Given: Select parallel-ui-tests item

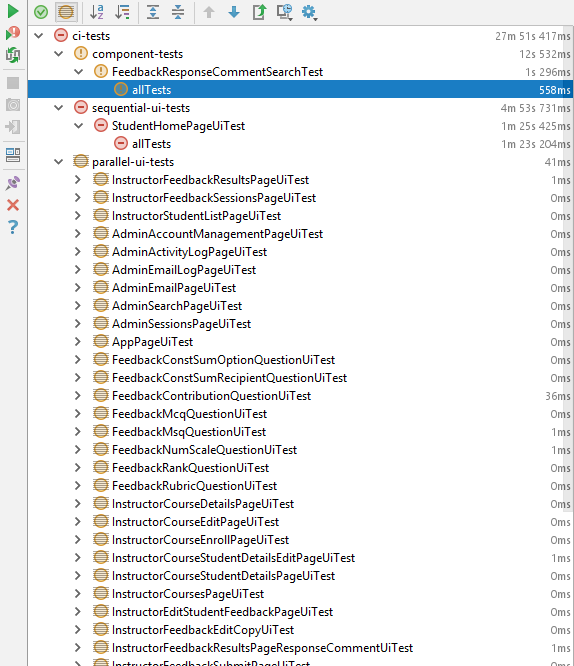Looking at the screenshot, I should pos(300,162).
